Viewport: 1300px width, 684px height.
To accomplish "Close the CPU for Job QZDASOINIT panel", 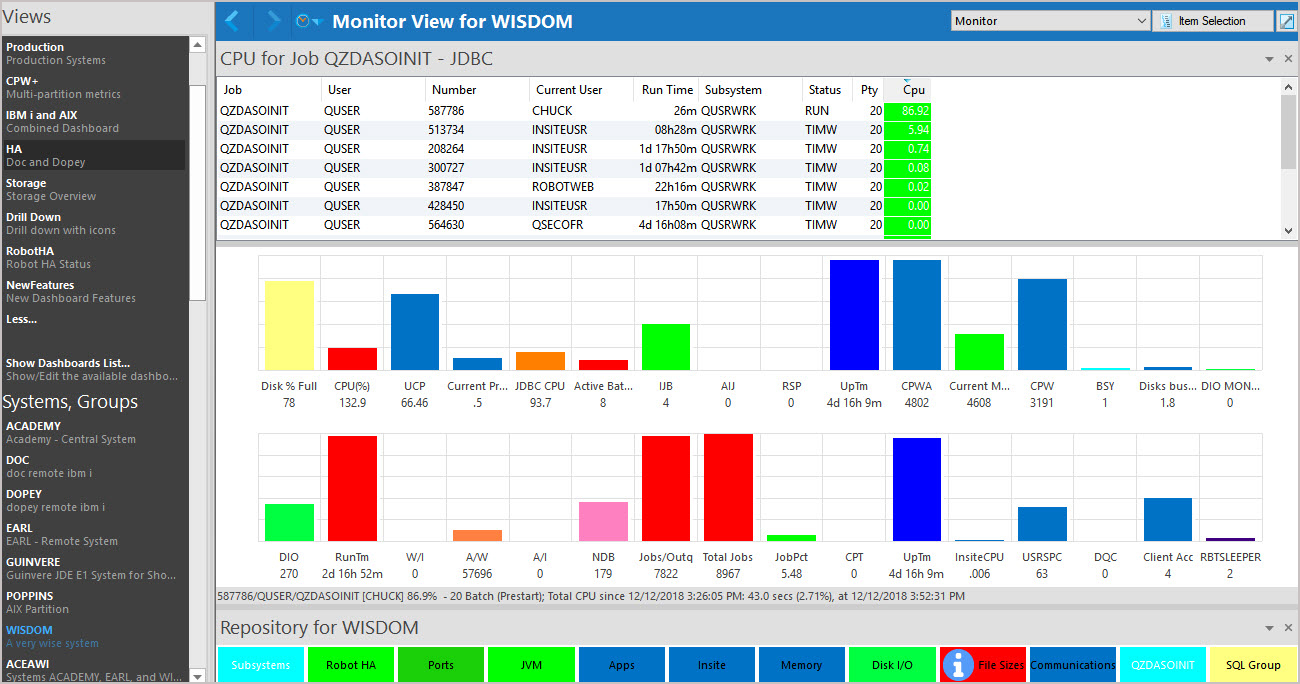I will (x=1288, y=60).
